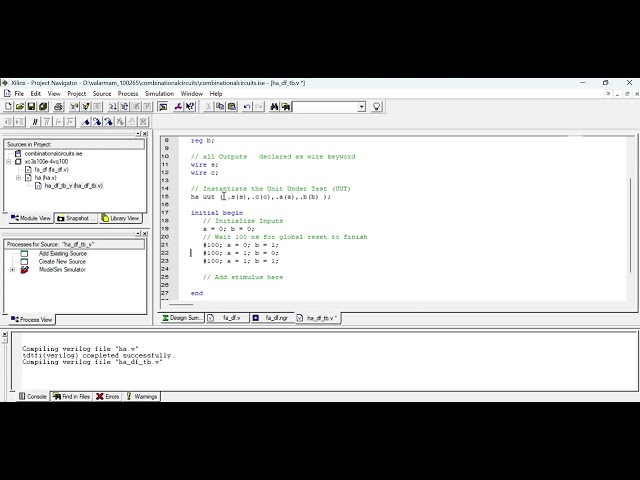Click the Save All icon
Screen dimensions: 640x480
[43, 107]
